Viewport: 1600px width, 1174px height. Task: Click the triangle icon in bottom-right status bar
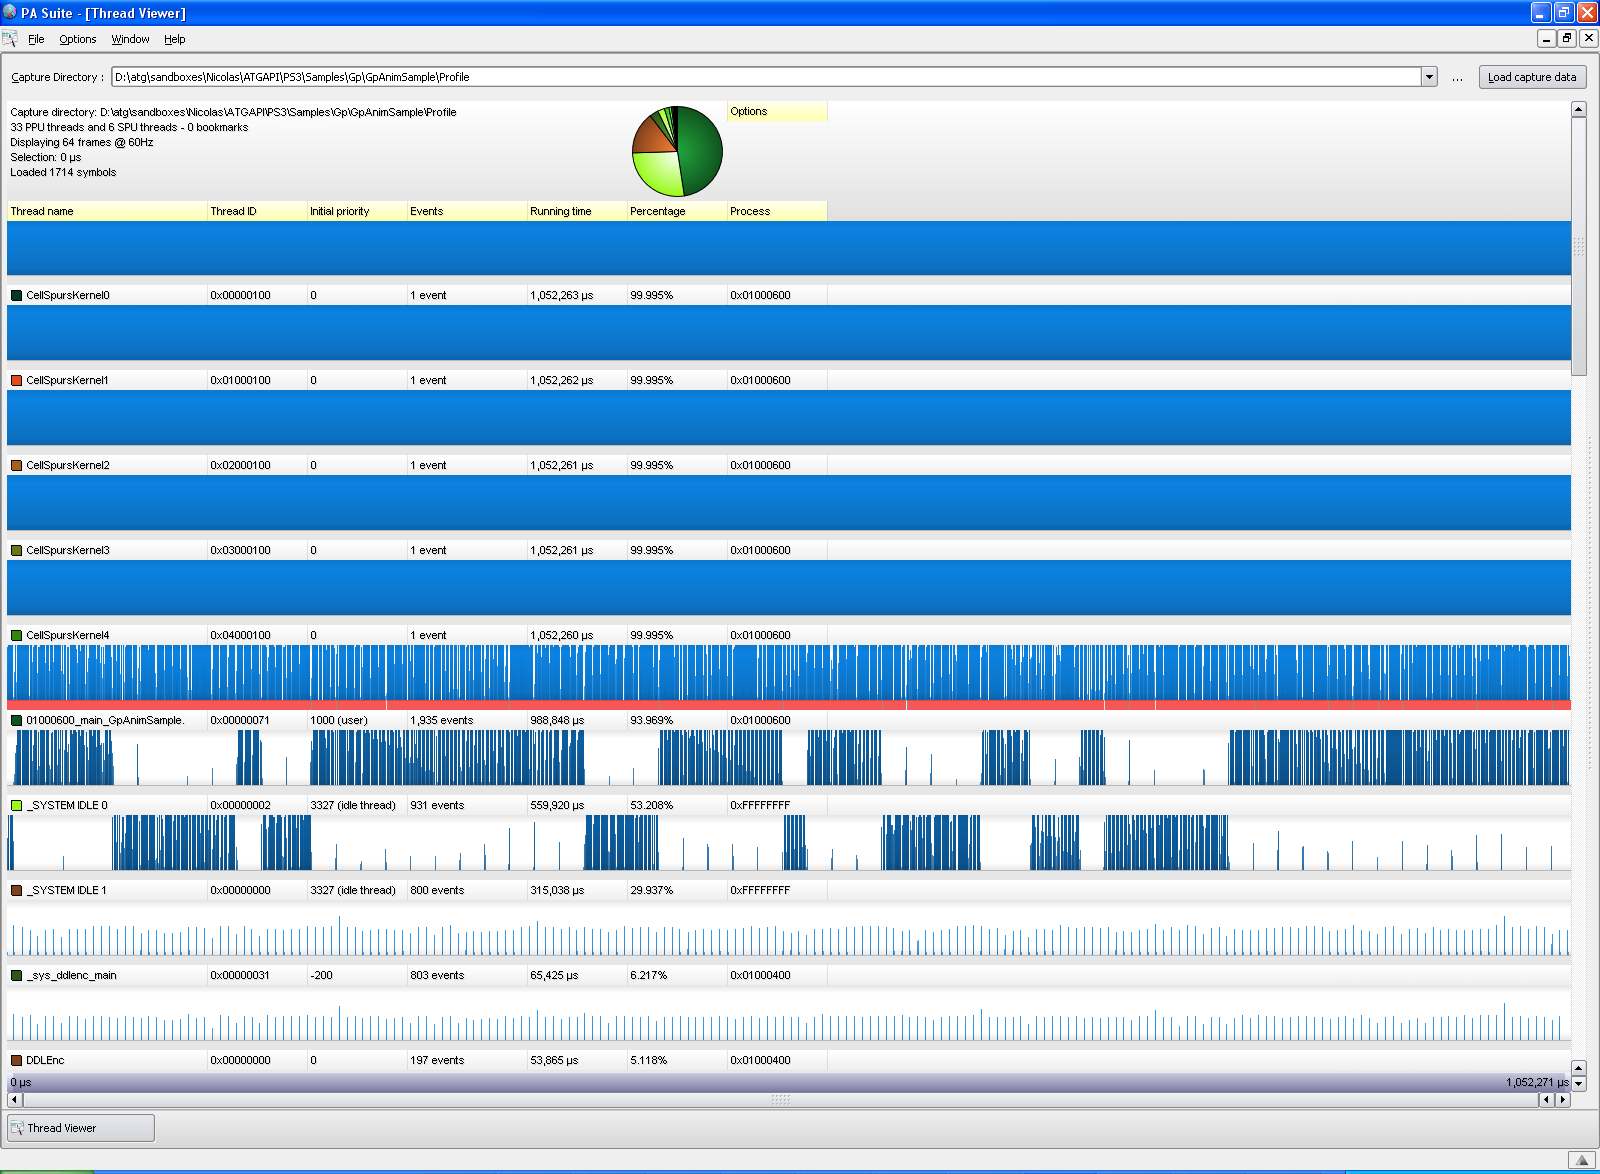(1581, 1160)
